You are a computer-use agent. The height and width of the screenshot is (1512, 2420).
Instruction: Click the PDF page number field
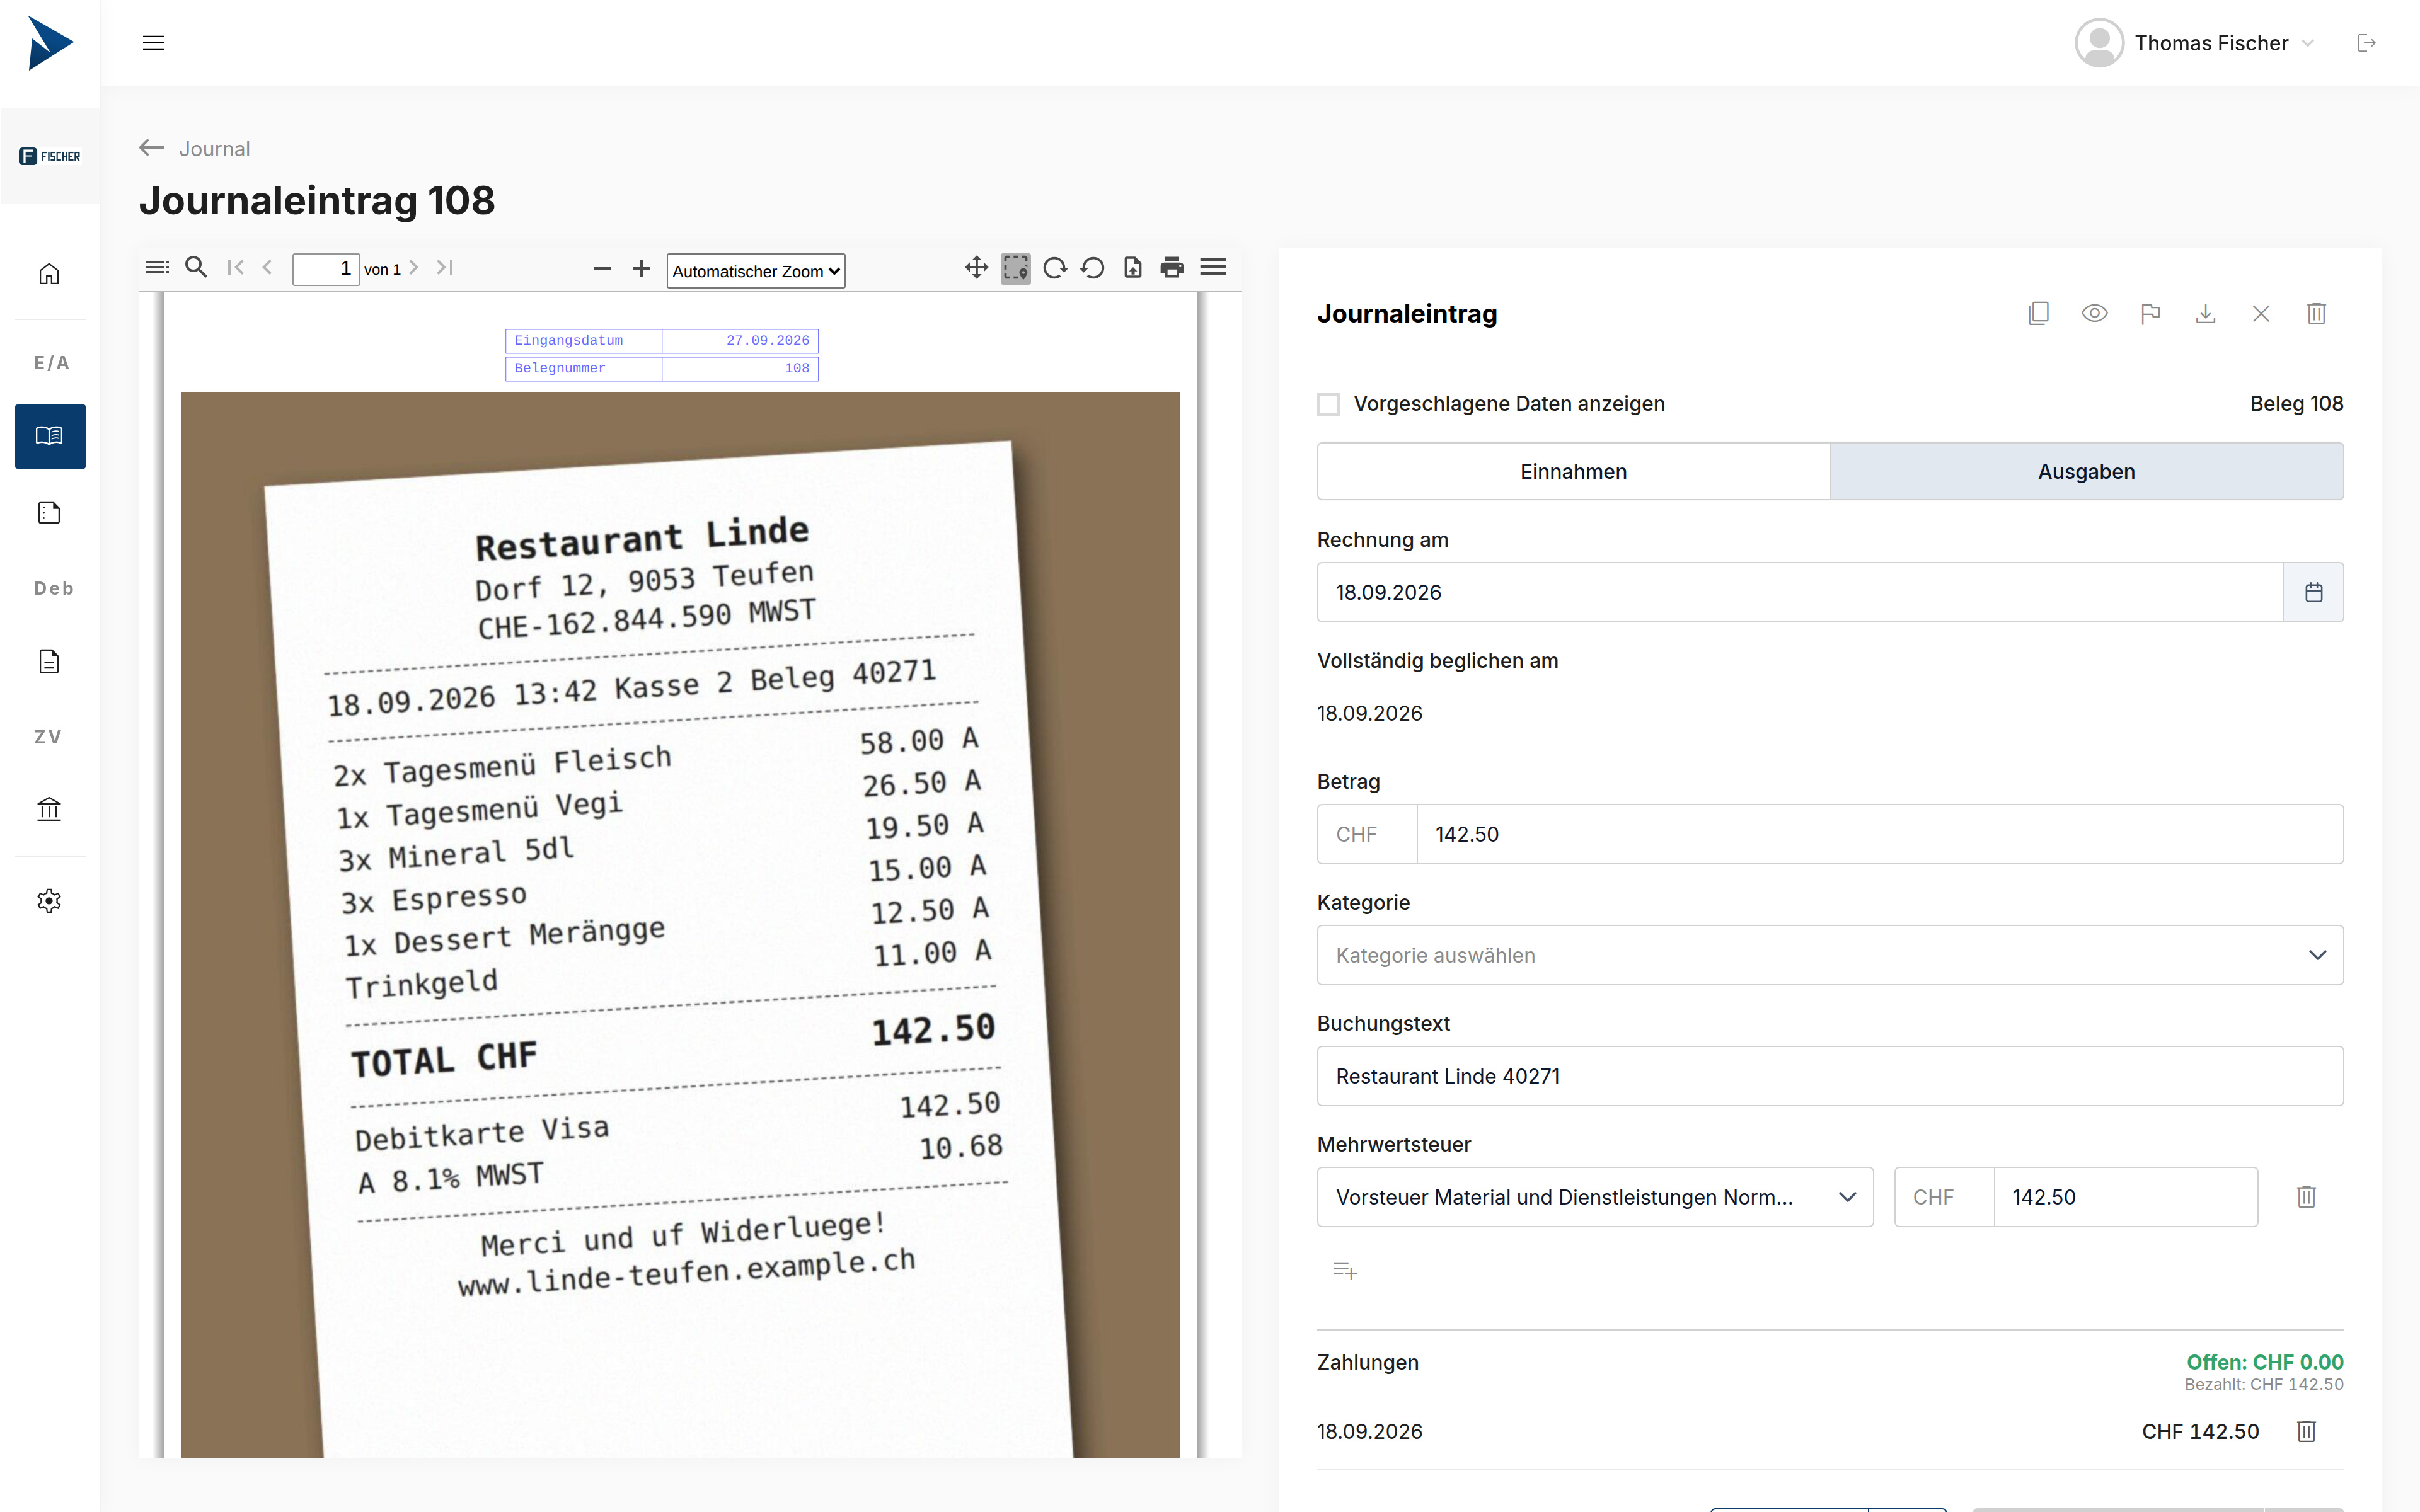point(325,269)
